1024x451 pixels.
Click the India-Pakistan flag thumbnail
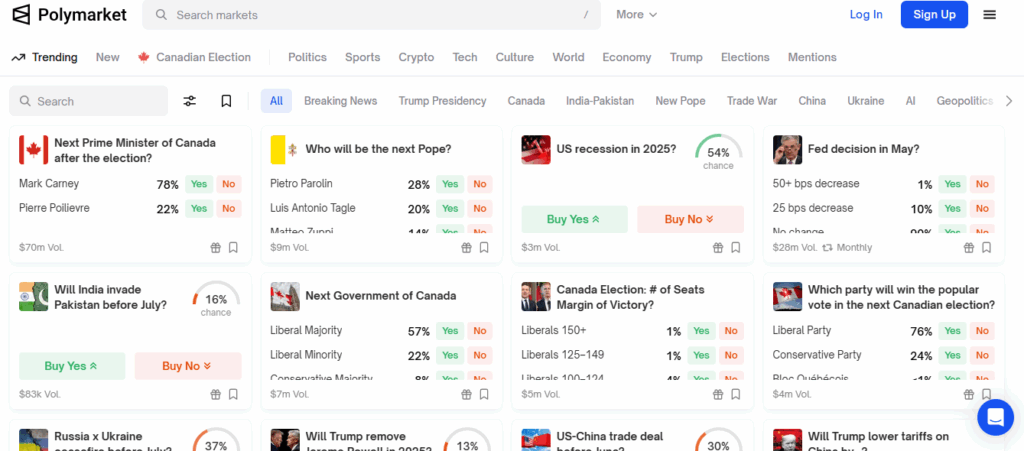[x=34, y=296]
